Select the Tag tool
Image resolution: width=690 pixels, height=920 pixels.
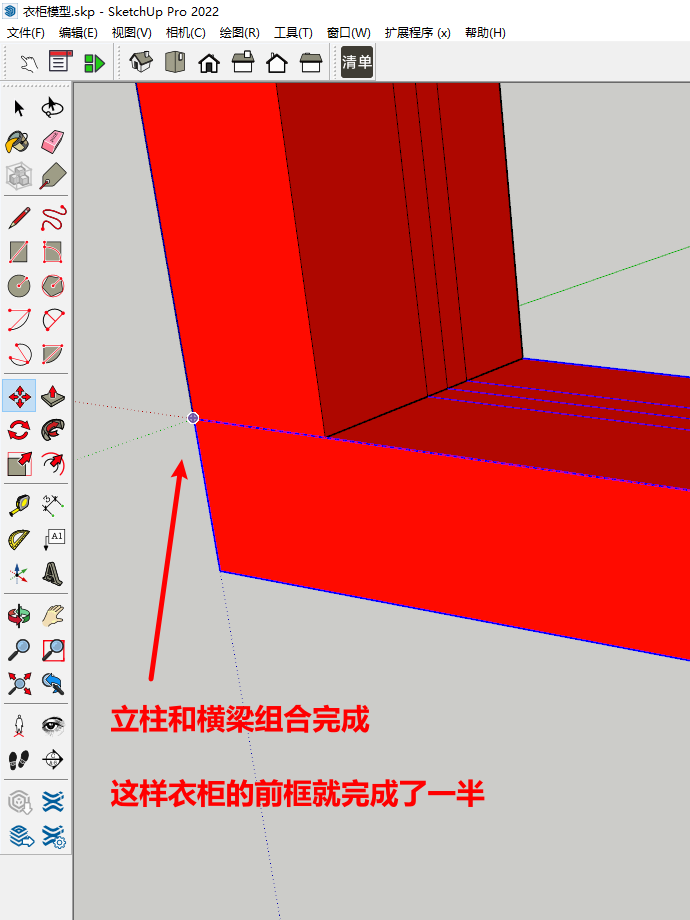pyautogui.click(x=53, y=176)
